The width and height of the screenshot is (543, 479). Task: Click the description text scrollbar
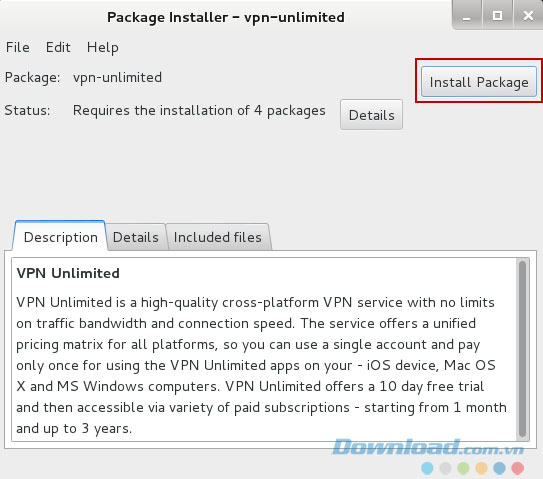click(x=522, y=349)
